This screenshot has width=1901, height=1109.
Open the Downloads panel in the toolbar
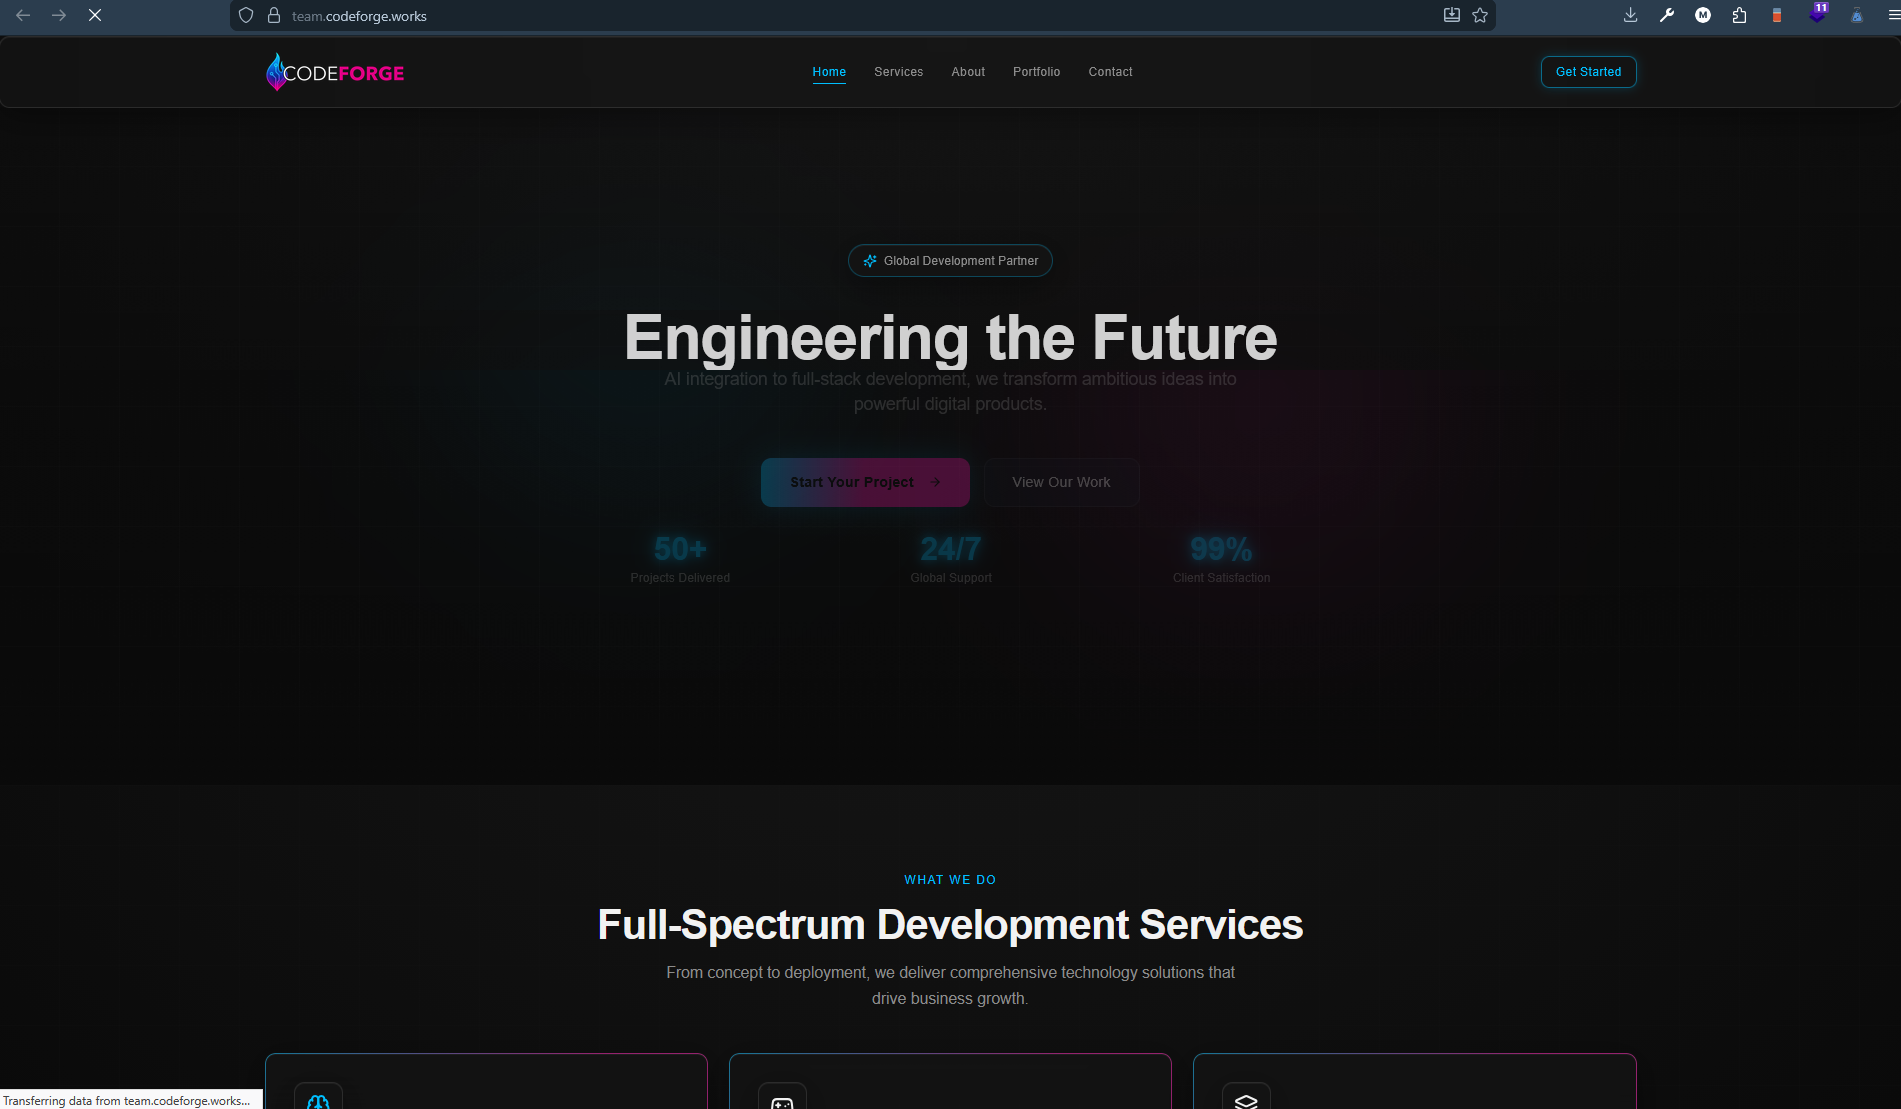tap(1630, 16)
